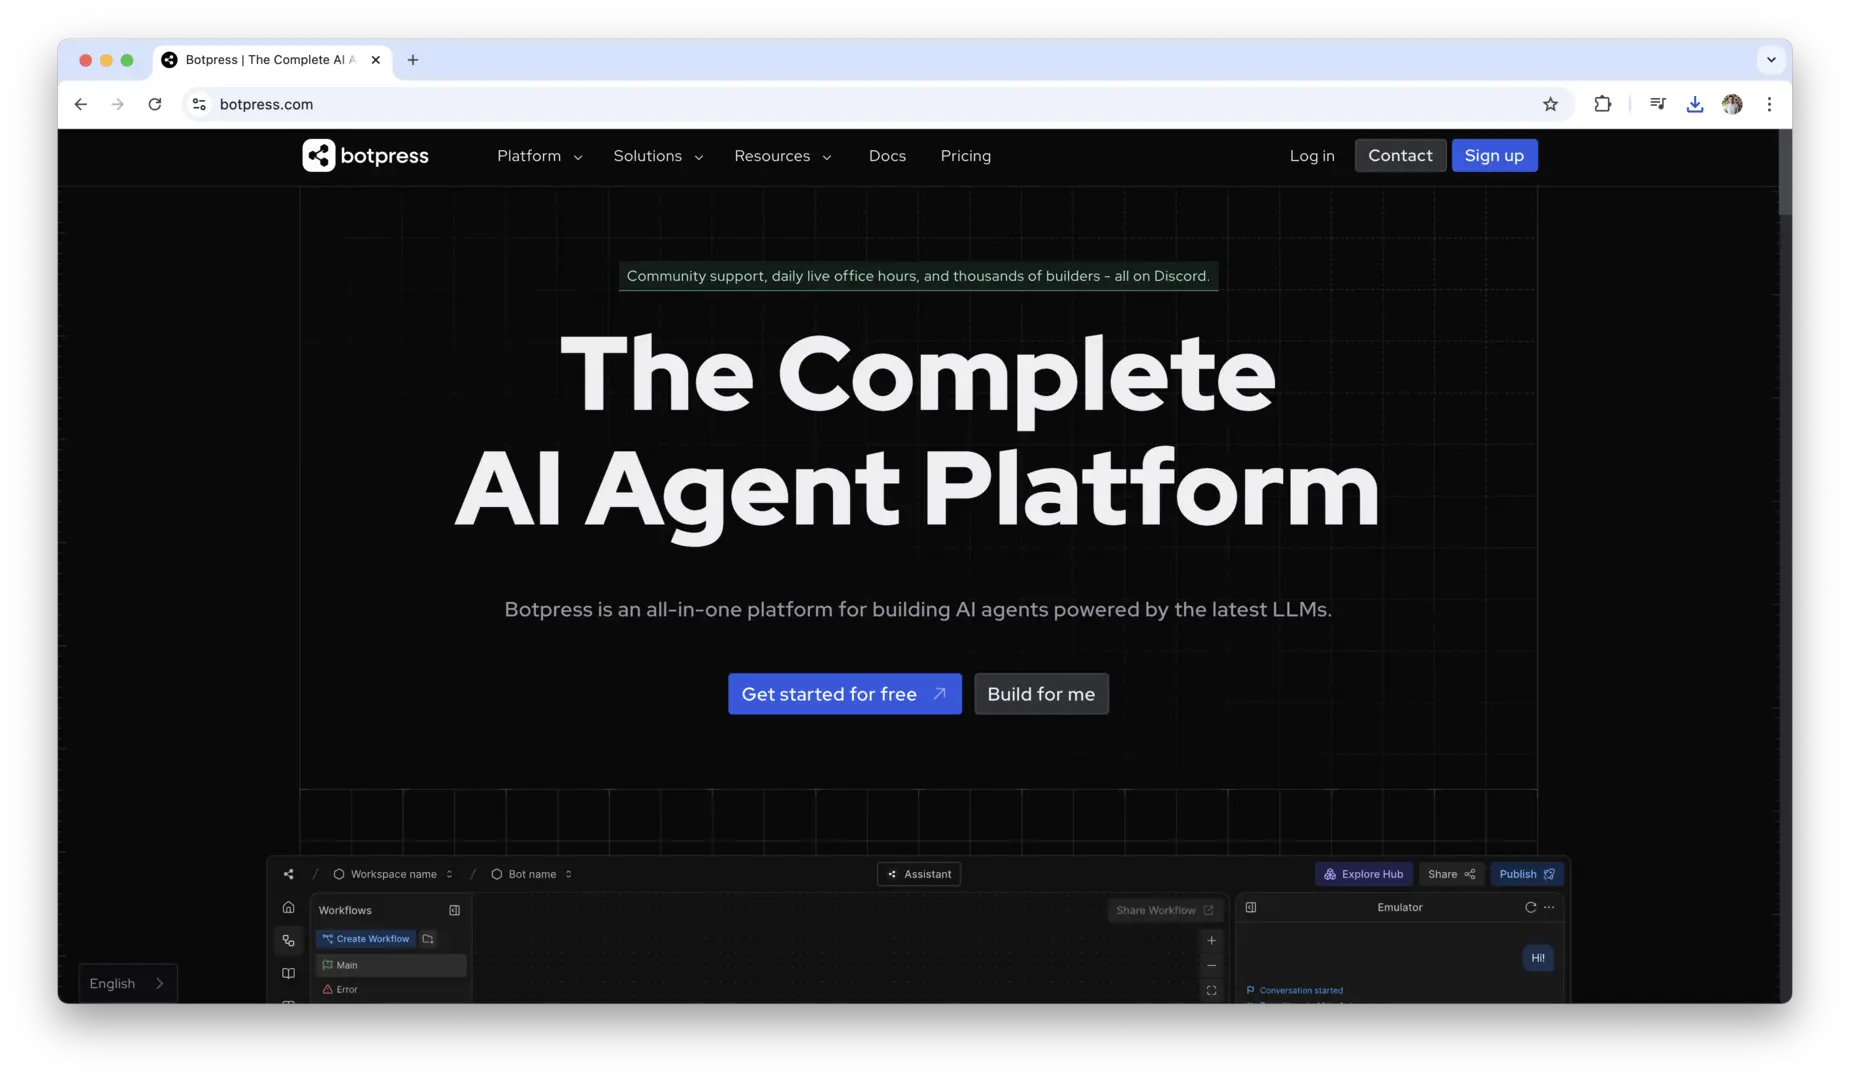Go to the Pricing page

[965, 156]
